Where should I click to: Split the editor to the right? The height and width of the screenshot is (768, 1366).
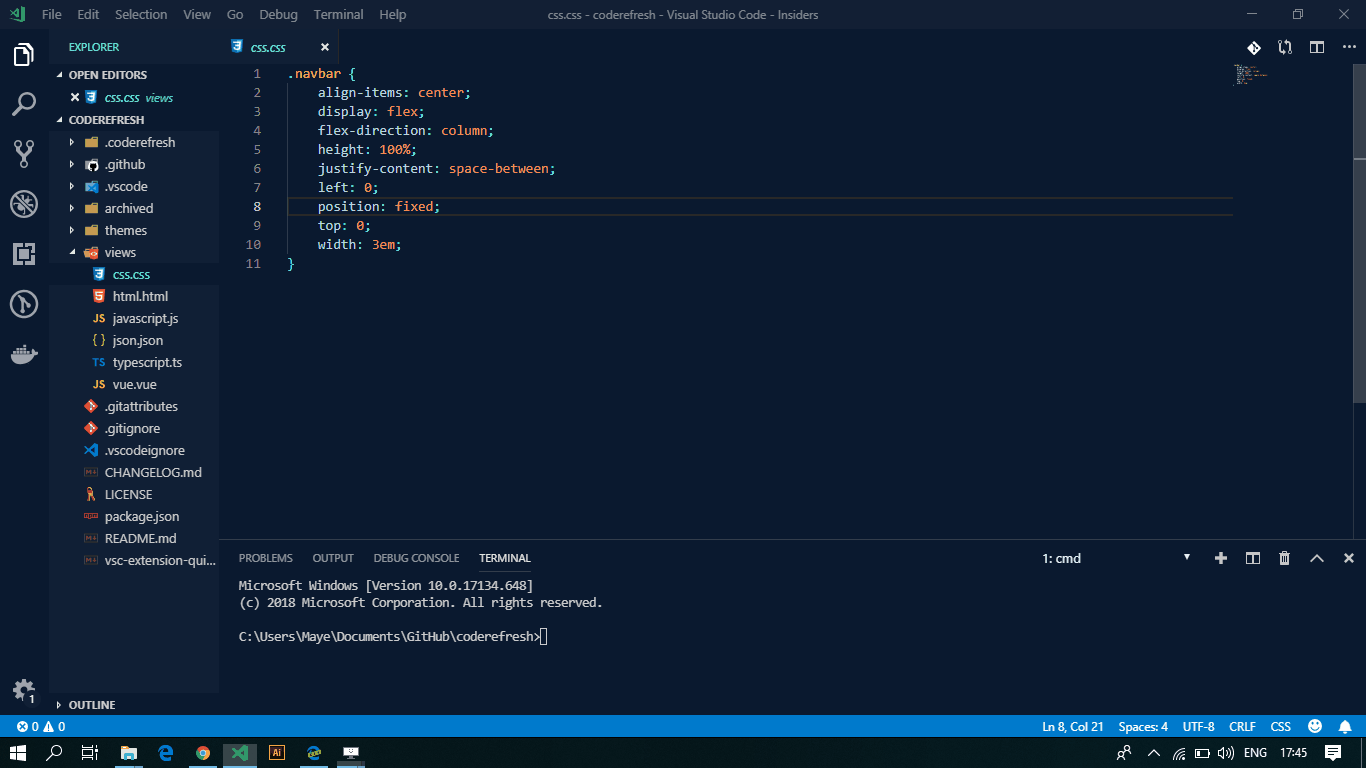tap(1317, 47)
